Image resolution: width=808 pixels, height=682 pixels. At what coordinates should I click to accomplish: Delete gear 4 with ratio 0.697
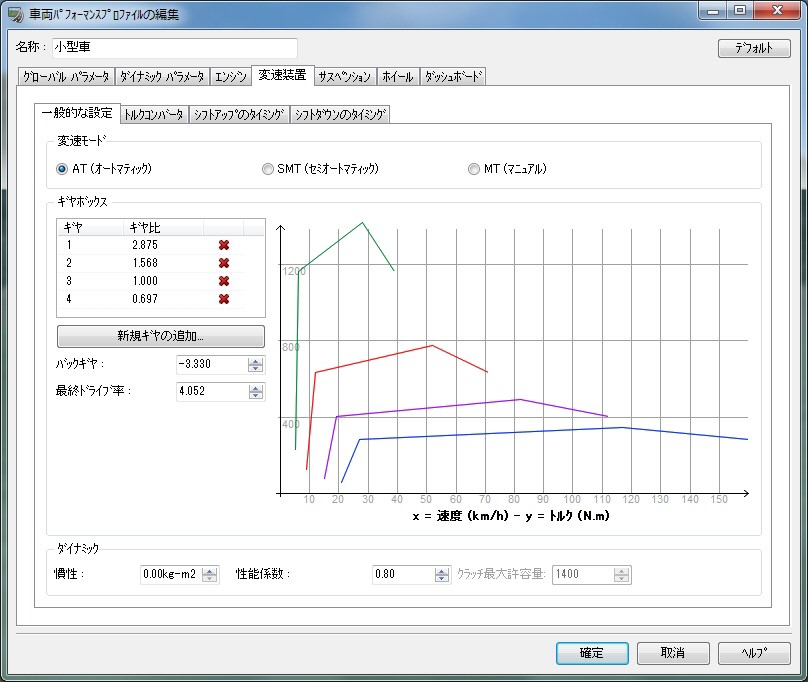pyautogui.click(x=224, y=299)
